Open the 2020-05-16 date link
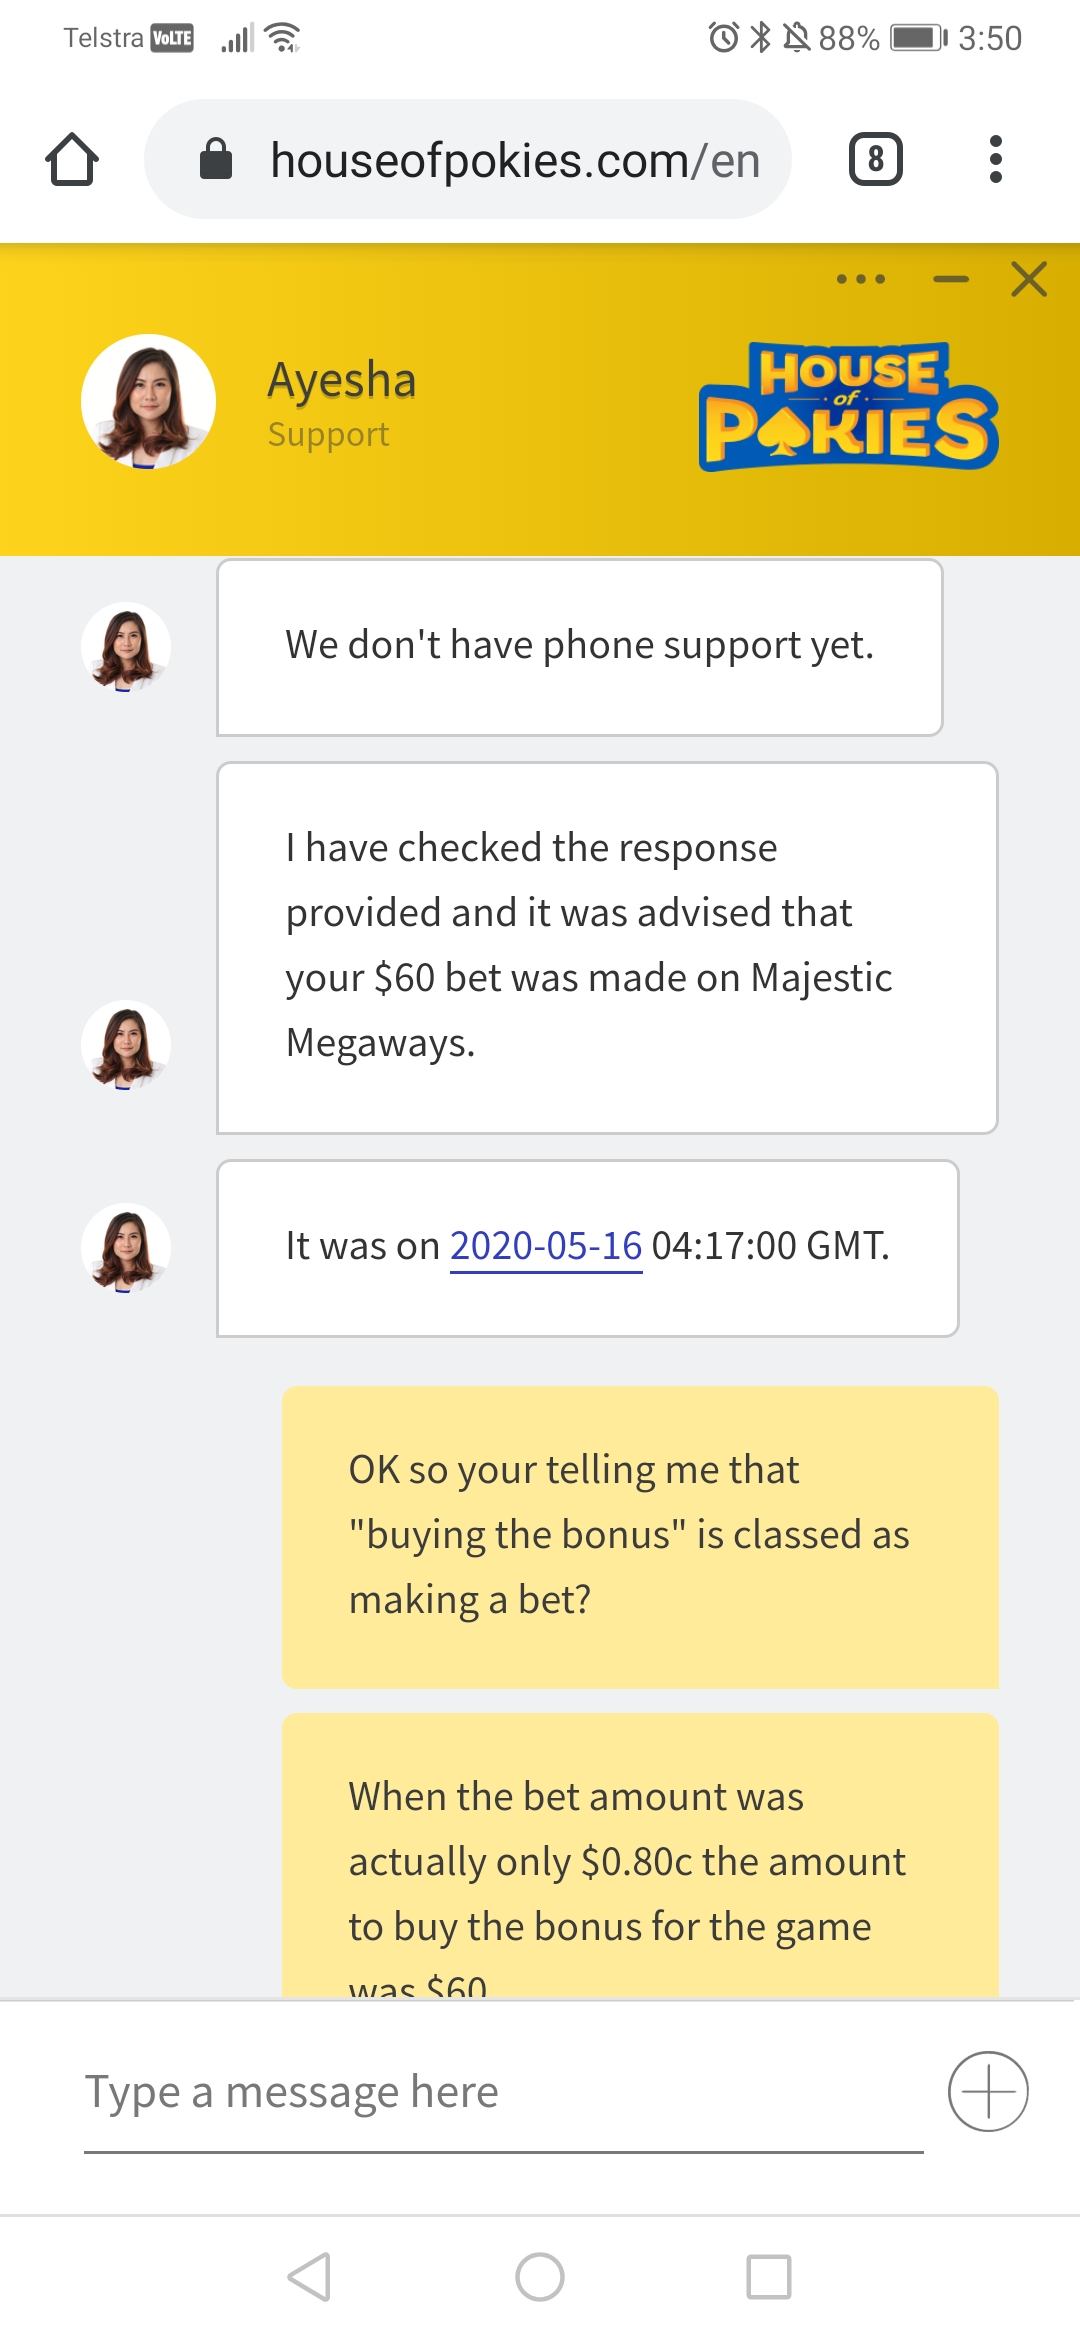This screenshot has height=2340, width=1080. (x=546, y=1246)
